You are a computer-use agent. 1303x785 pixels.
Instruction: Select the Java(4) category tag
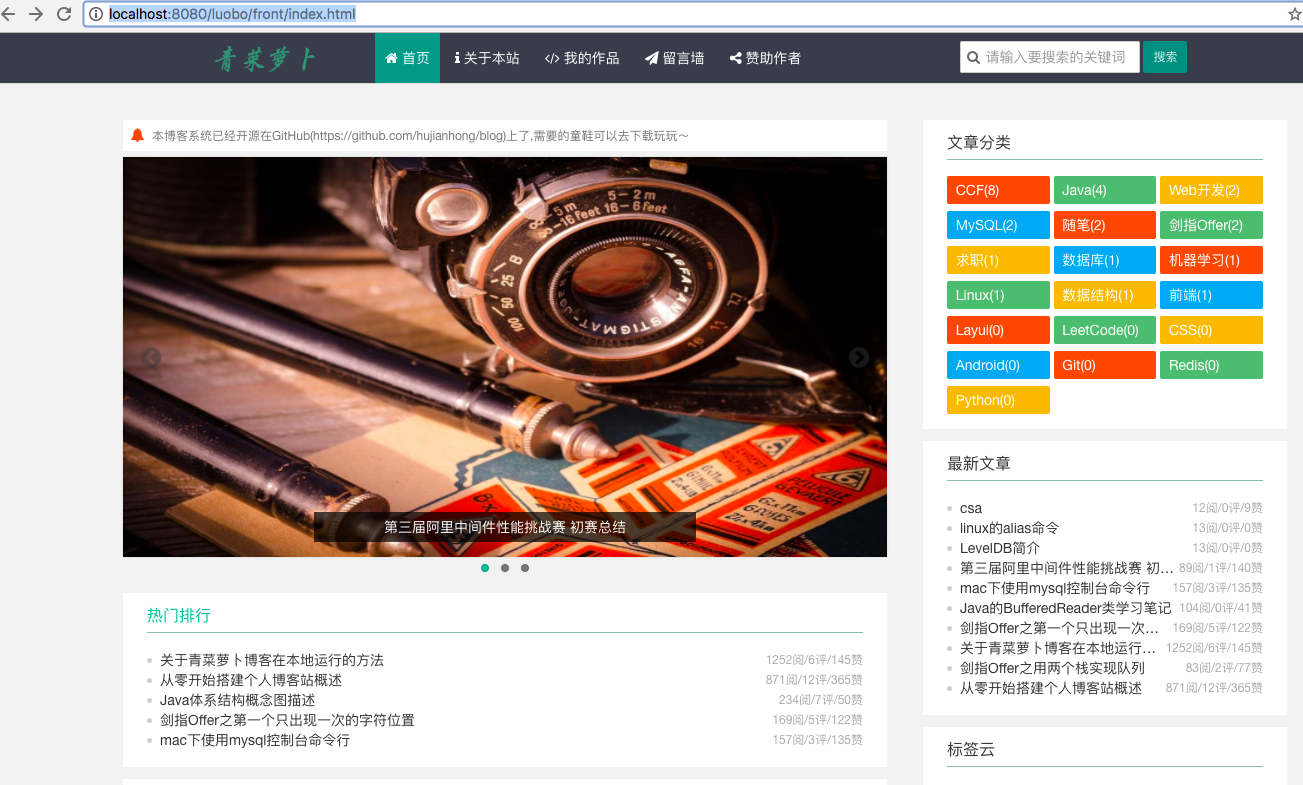[x=1105, y=190]
